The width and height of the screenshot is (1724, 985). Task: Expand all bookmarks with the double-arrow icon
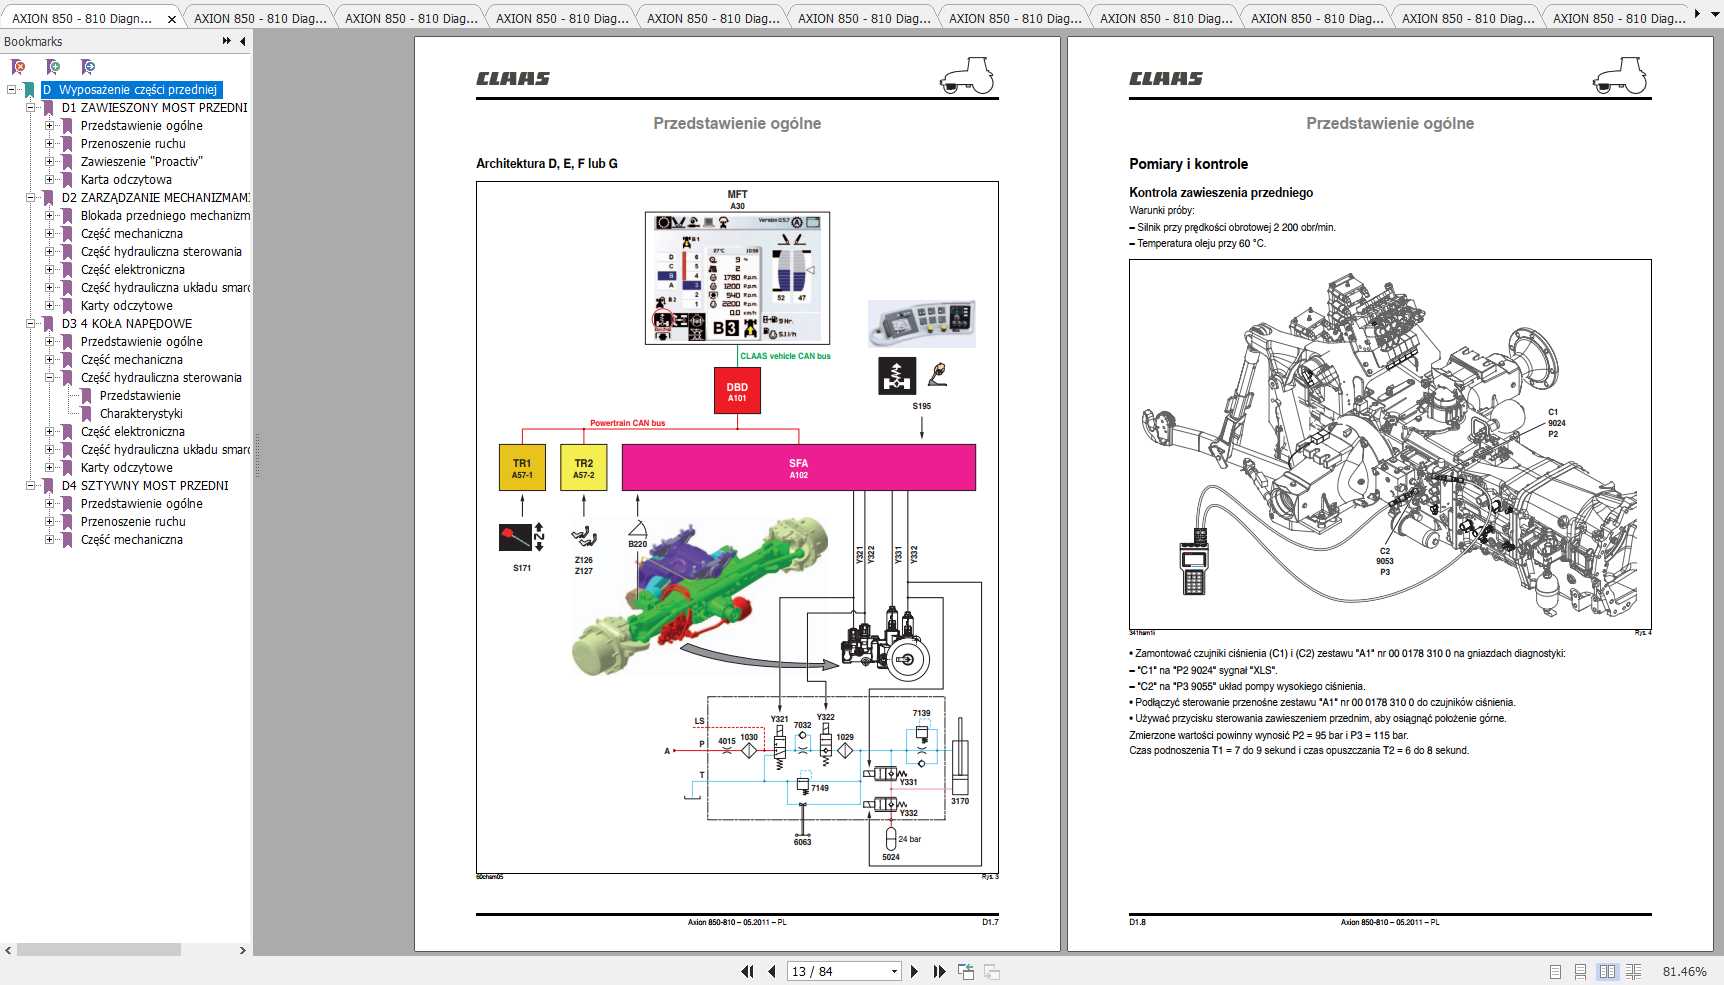(226, 41)
